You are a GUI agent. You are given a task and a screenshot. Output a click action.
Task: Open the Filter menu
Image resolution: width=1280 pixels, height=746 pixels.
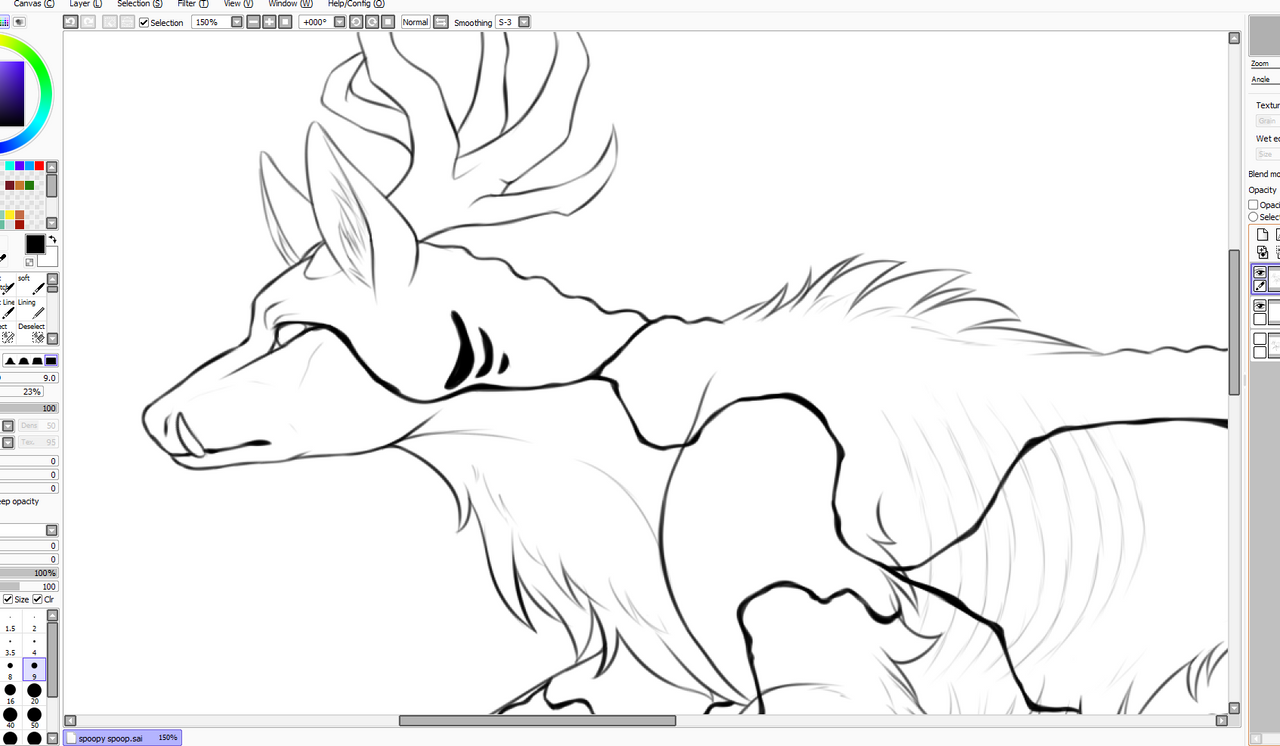click(x=192, y=4)
